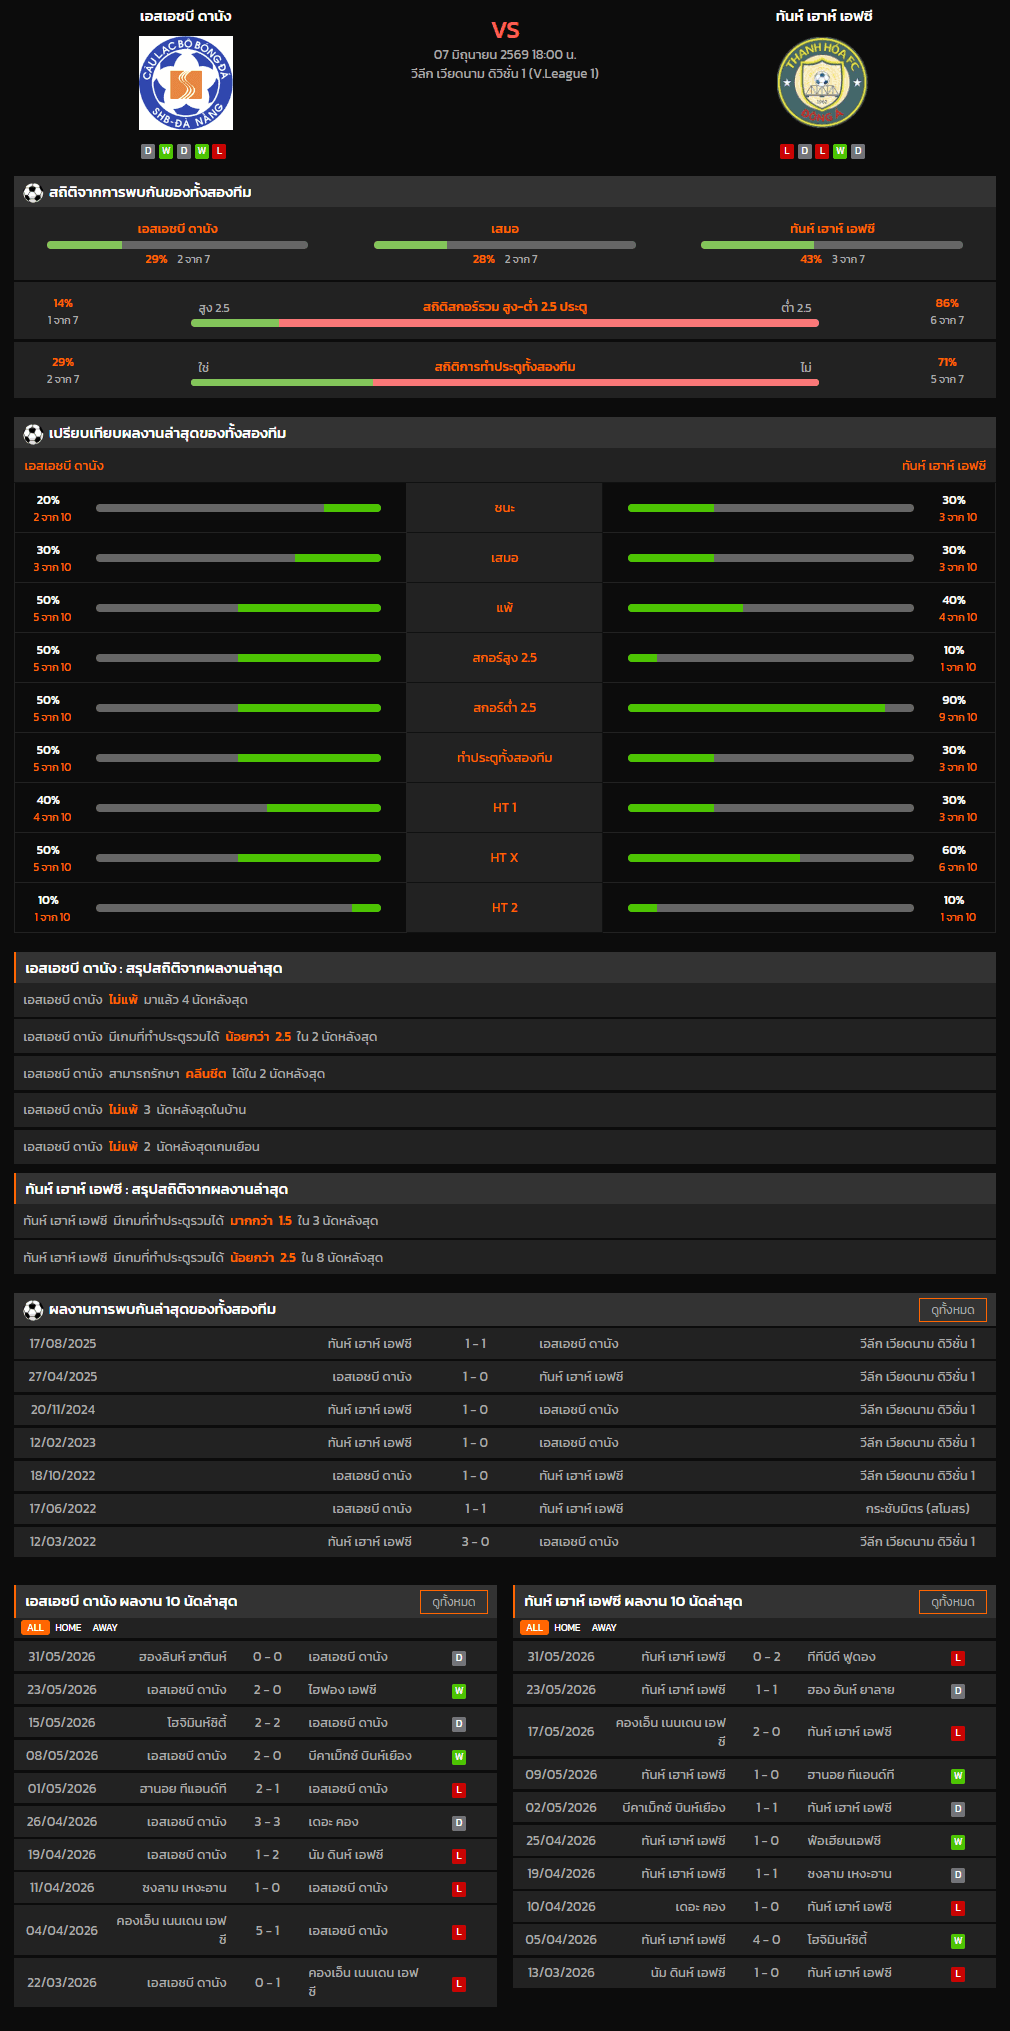Image resolution: width=1010 pixels, height=2031 pixels.
Task: Click the red L form badge under Da Nang logo
Action: point(219,151)
